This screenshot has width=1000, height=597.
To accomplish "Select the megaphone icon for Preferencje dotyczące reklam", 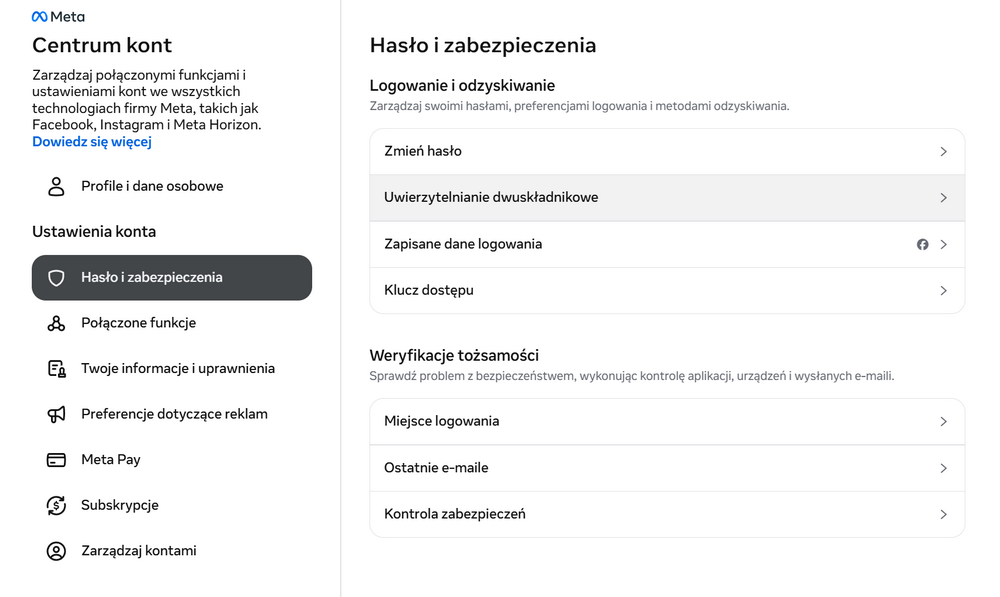I will 56,414.
